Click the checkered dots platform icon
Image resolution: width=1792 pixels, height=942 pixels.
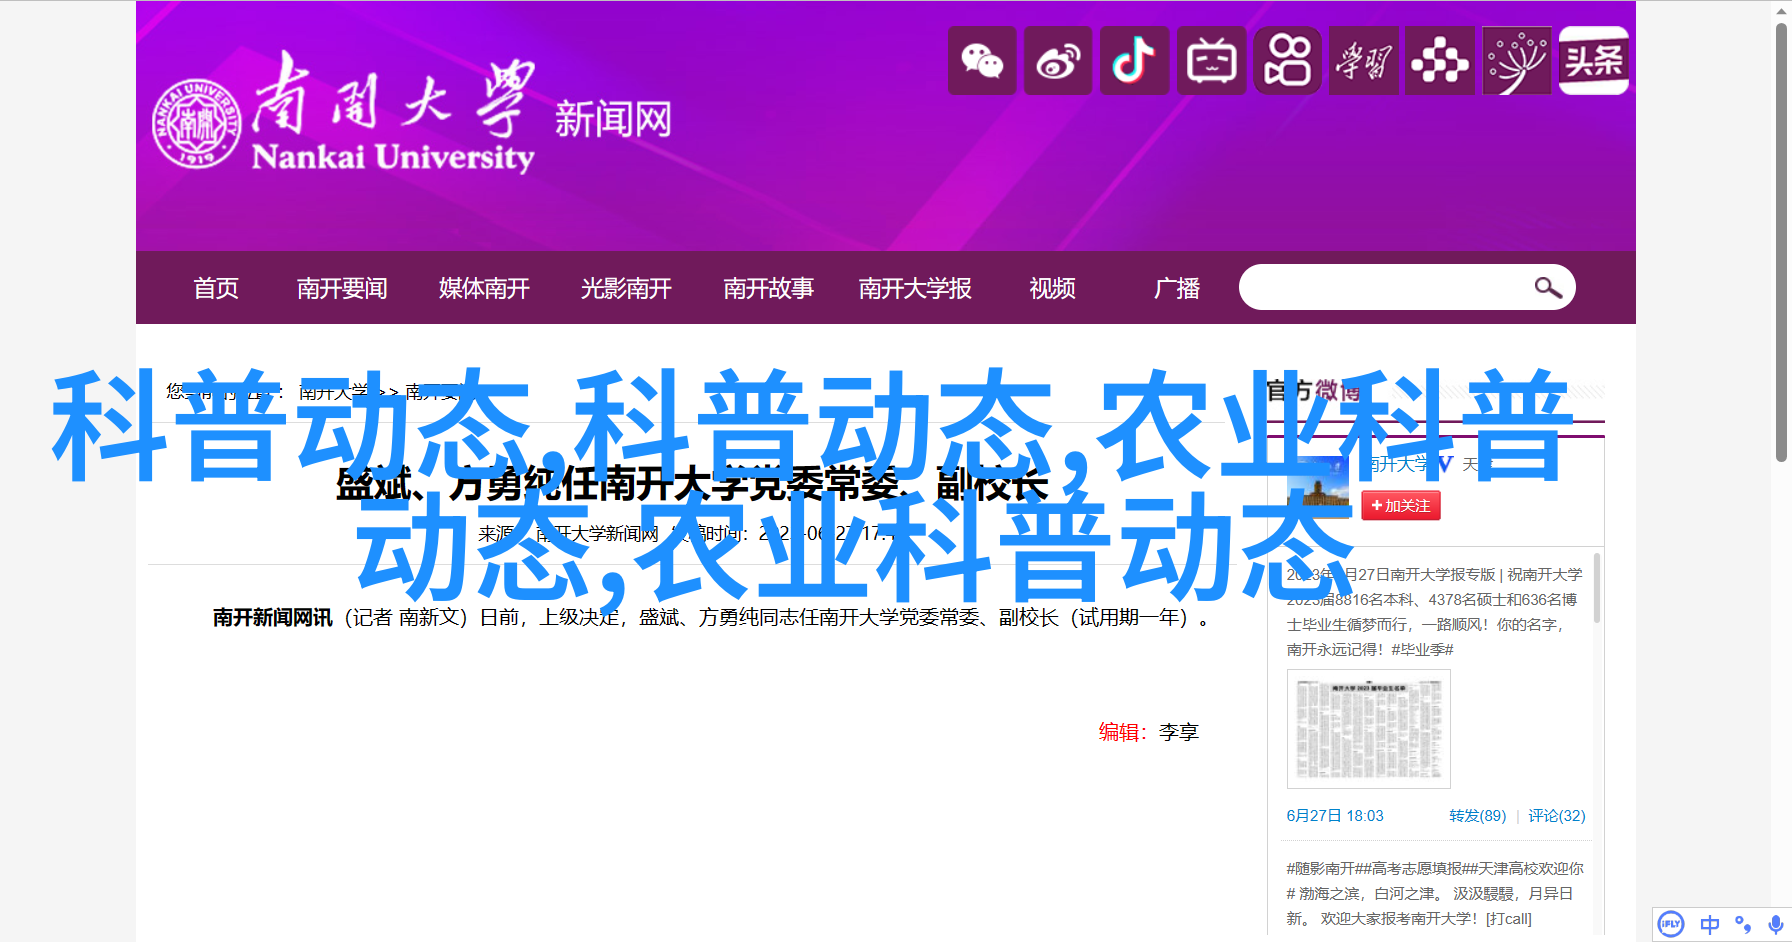(x=1440, y=61)
